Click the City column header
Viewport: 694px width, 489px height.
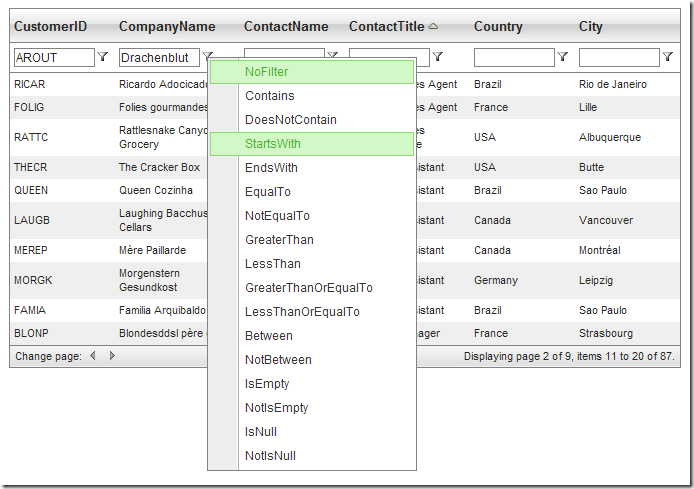[x=590, y=27]
